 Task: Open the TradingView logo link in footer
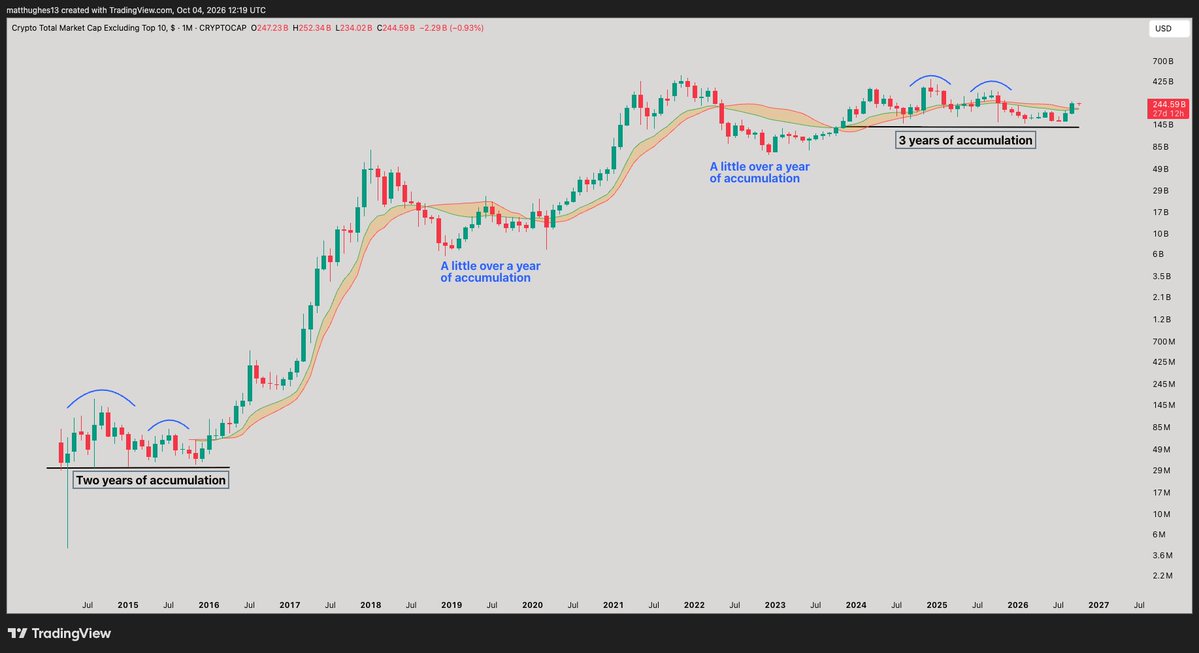(59, 633)
